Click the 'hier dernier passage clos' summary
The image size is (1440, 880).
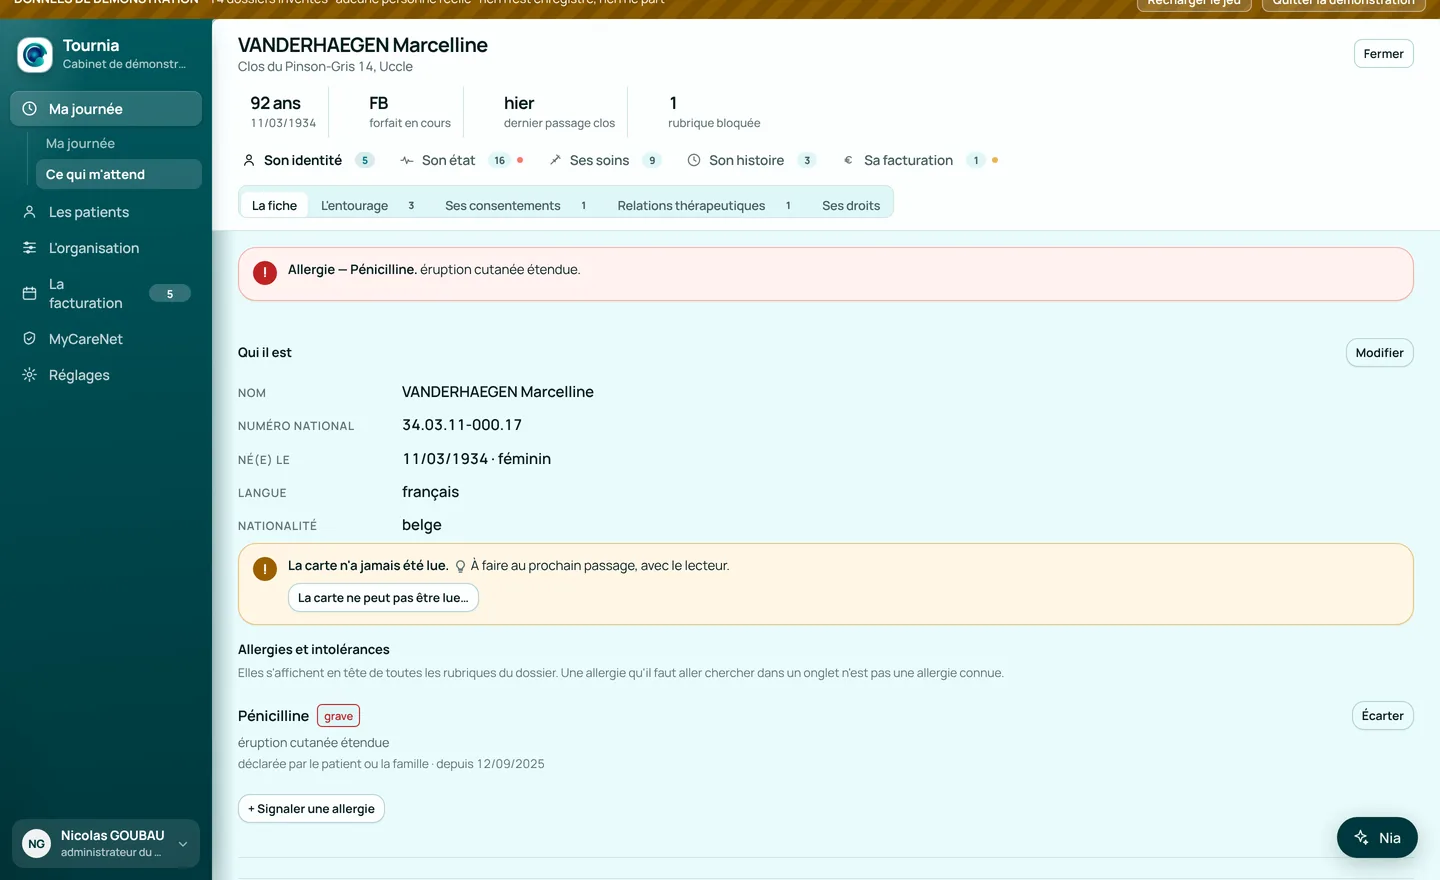559,111
